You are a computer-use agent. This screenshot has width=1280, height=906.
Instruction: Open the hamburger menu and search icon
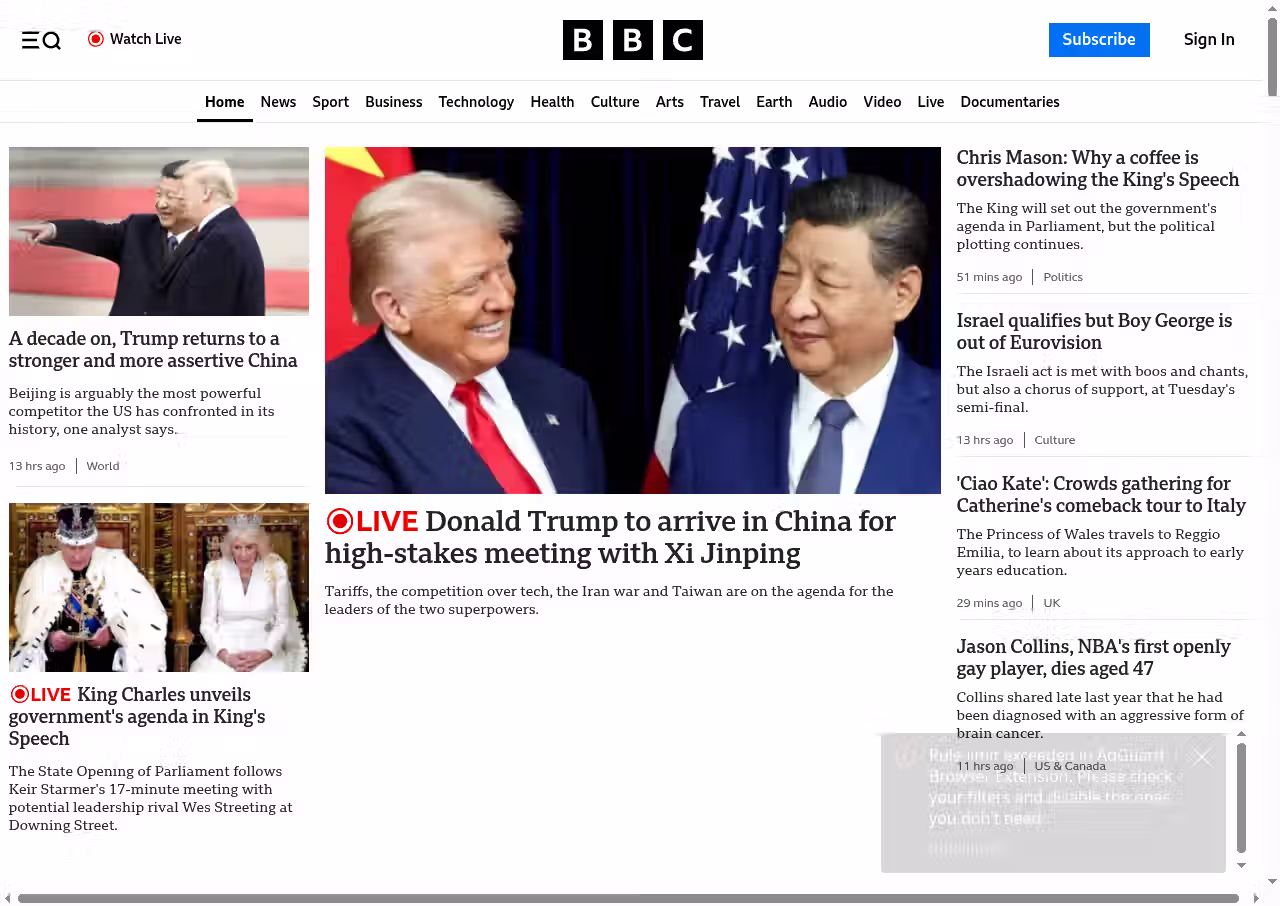coord(41,40)
